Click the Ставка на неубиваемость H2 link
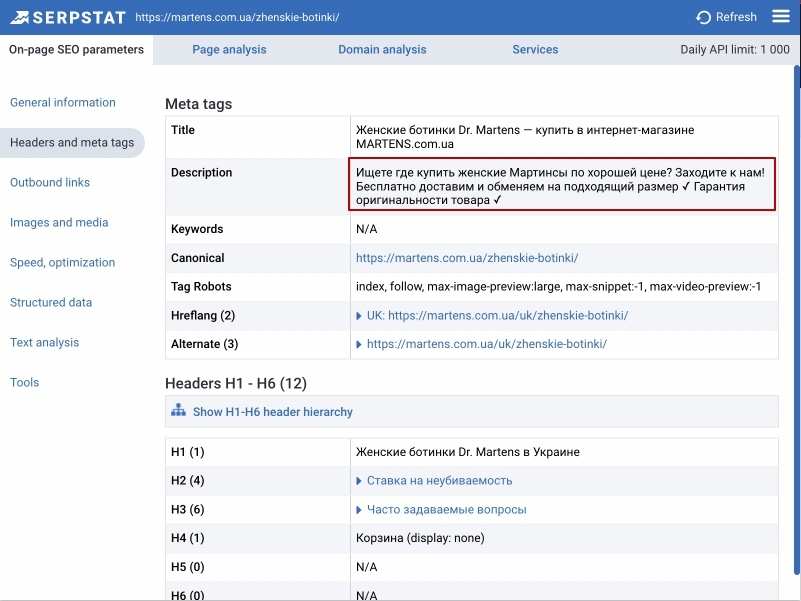This screenshot has height=601, width=801. tap(439, 480)
